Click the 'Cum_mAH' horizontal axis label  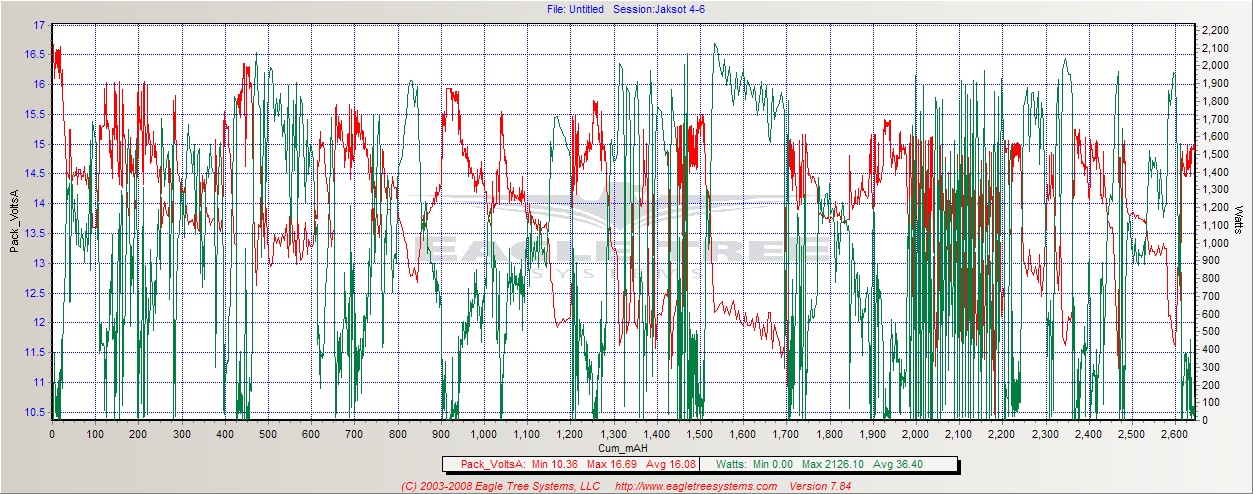tap(625, 447)
